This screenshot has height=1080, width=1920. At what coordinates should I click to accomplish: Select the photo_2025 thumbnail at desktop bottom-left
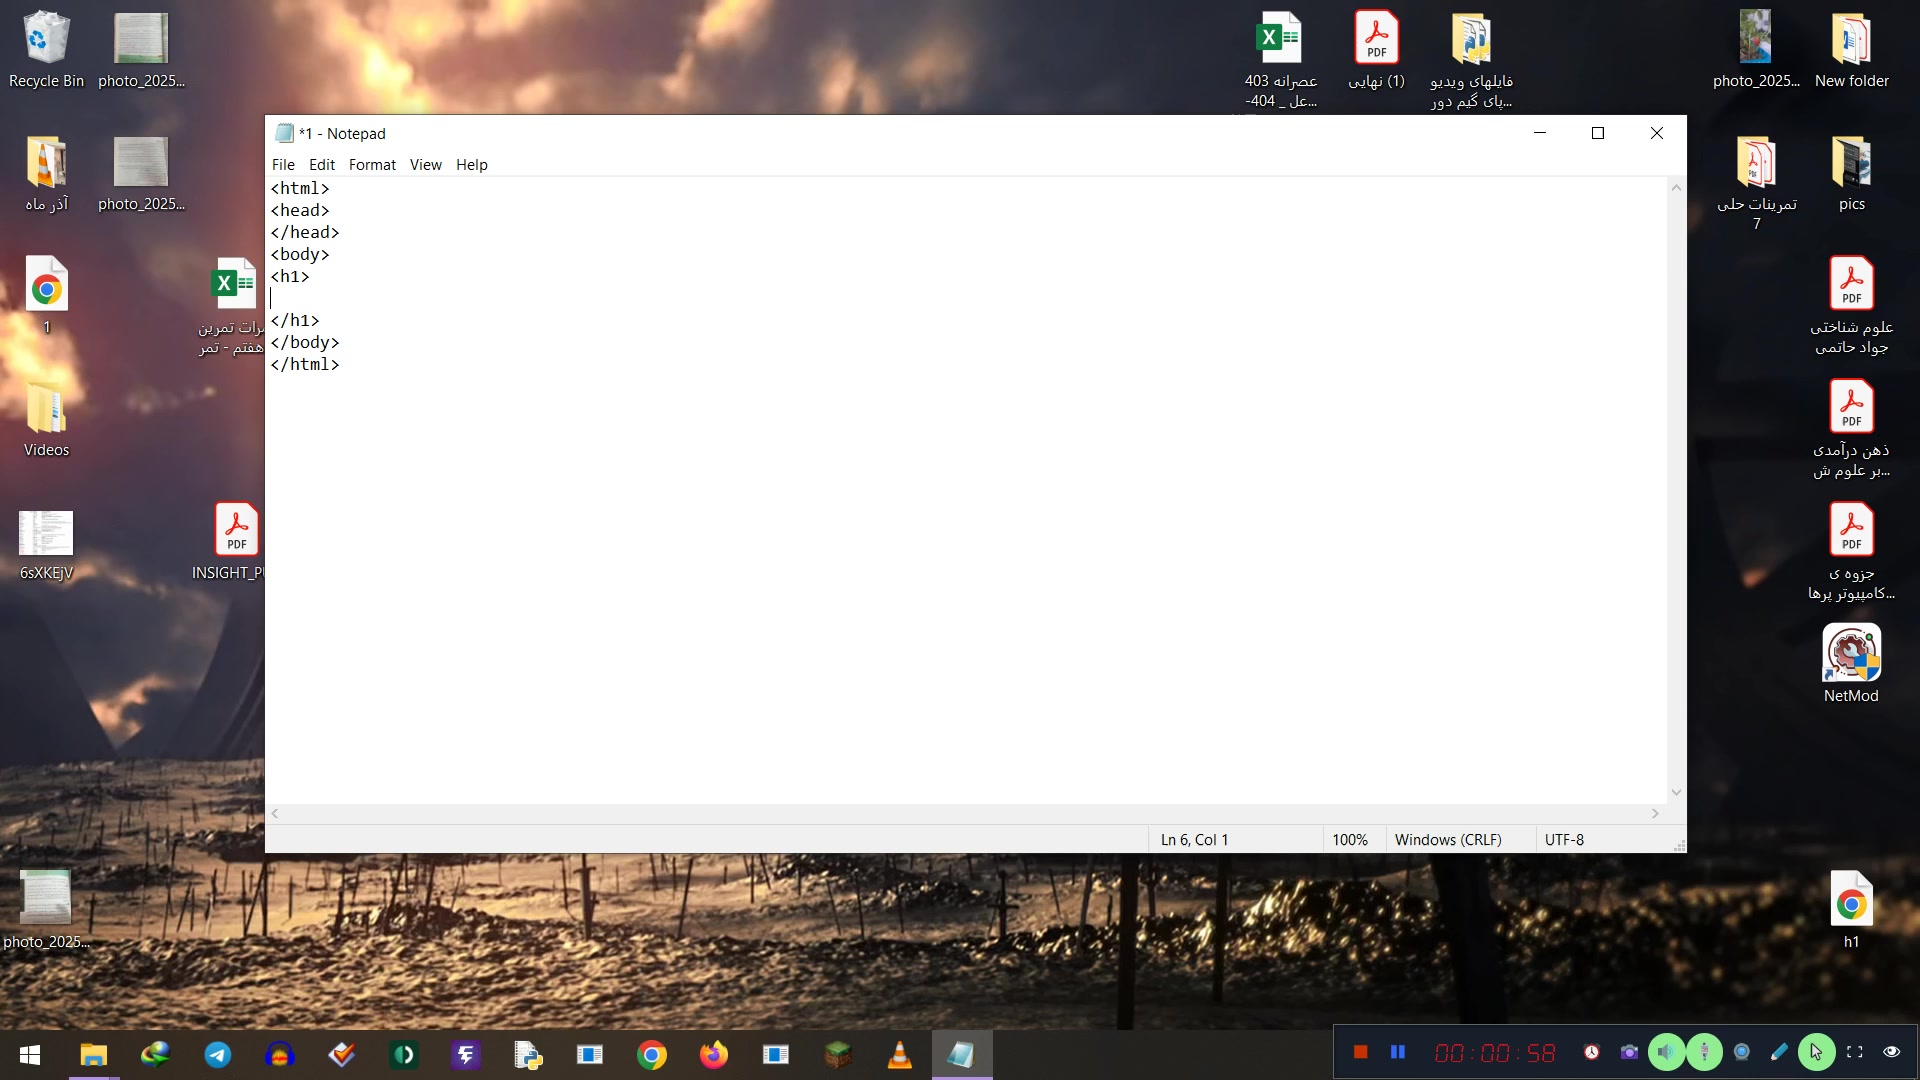tap(46, 910)
